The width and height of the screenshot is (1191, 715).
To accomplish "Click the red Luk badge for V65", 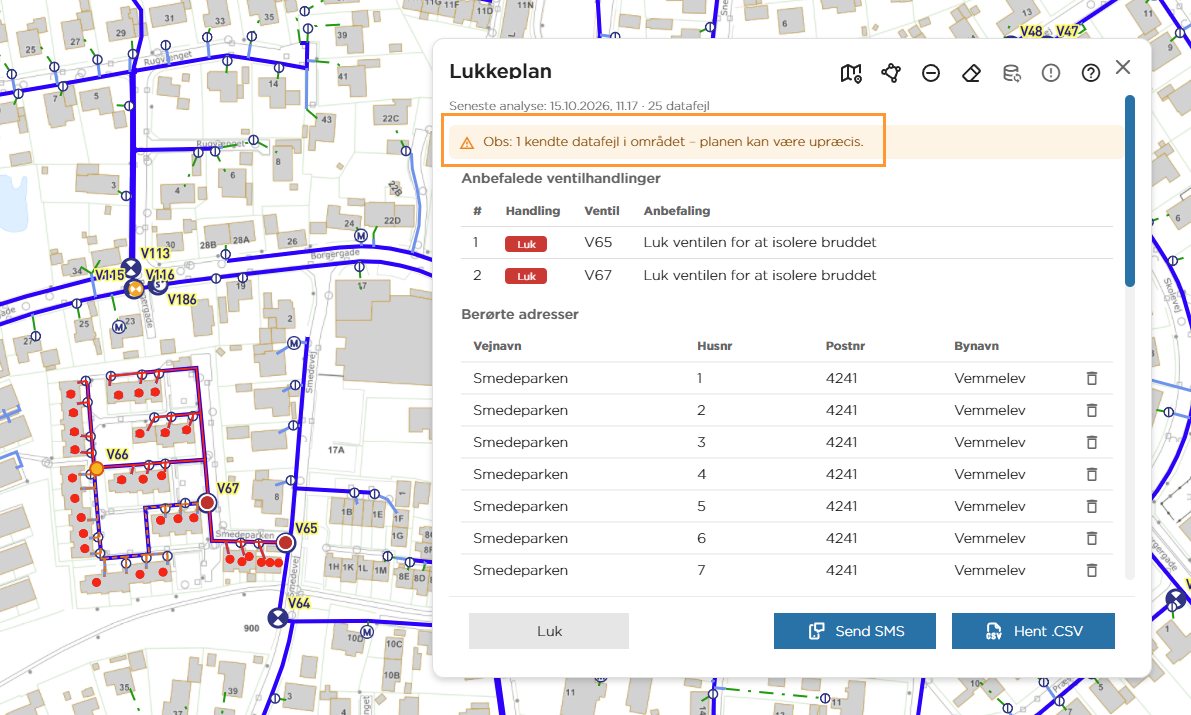I will tap(526, 244).
